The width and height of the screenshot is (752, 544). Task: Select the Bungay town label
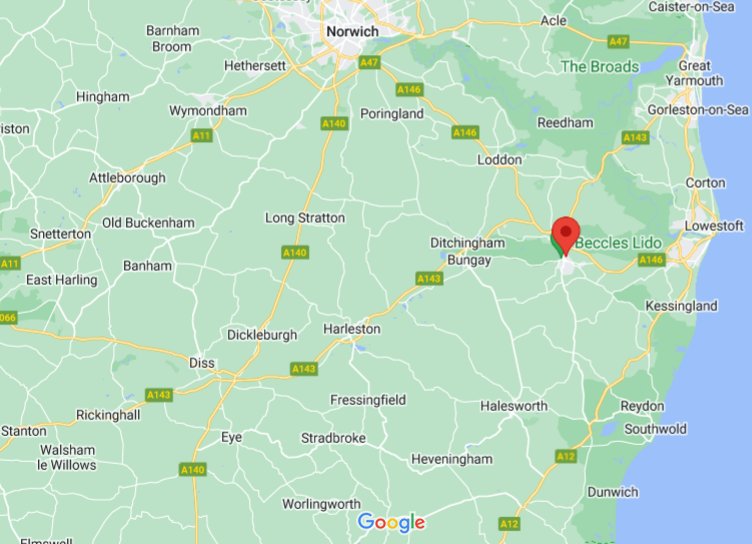[469, 260]
